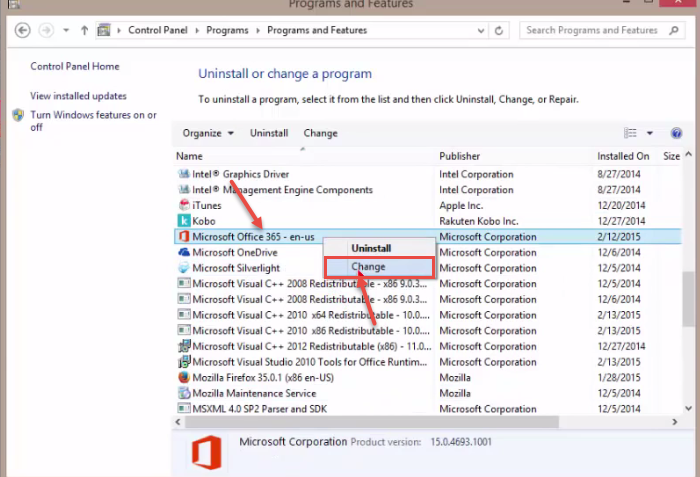Click Visual C++ 2010 x64 Redistributable icon
The width and height of the screenshot is (700, 477).
(x=184, y=314)
